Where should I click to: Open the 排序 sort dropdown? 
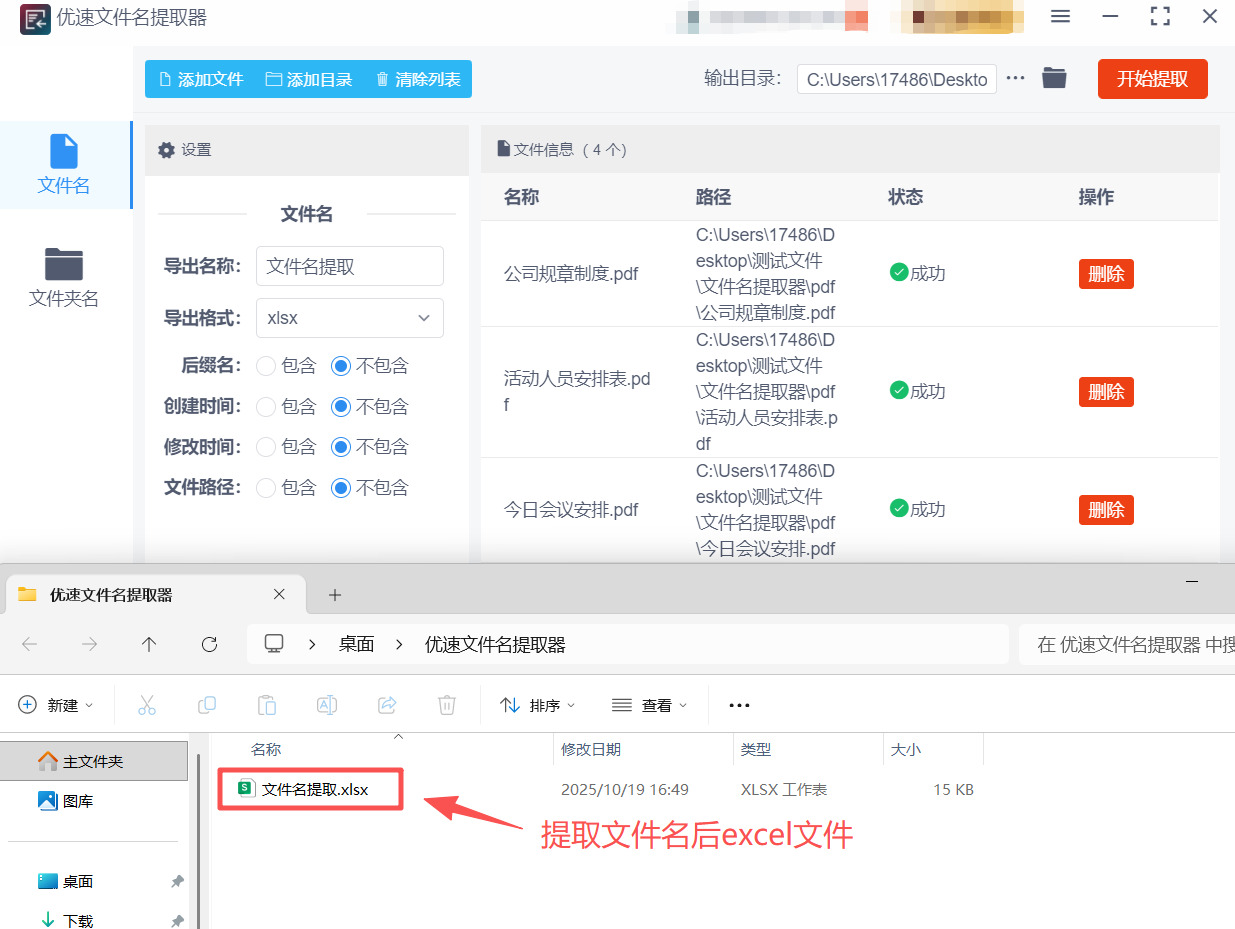point(538,705)
